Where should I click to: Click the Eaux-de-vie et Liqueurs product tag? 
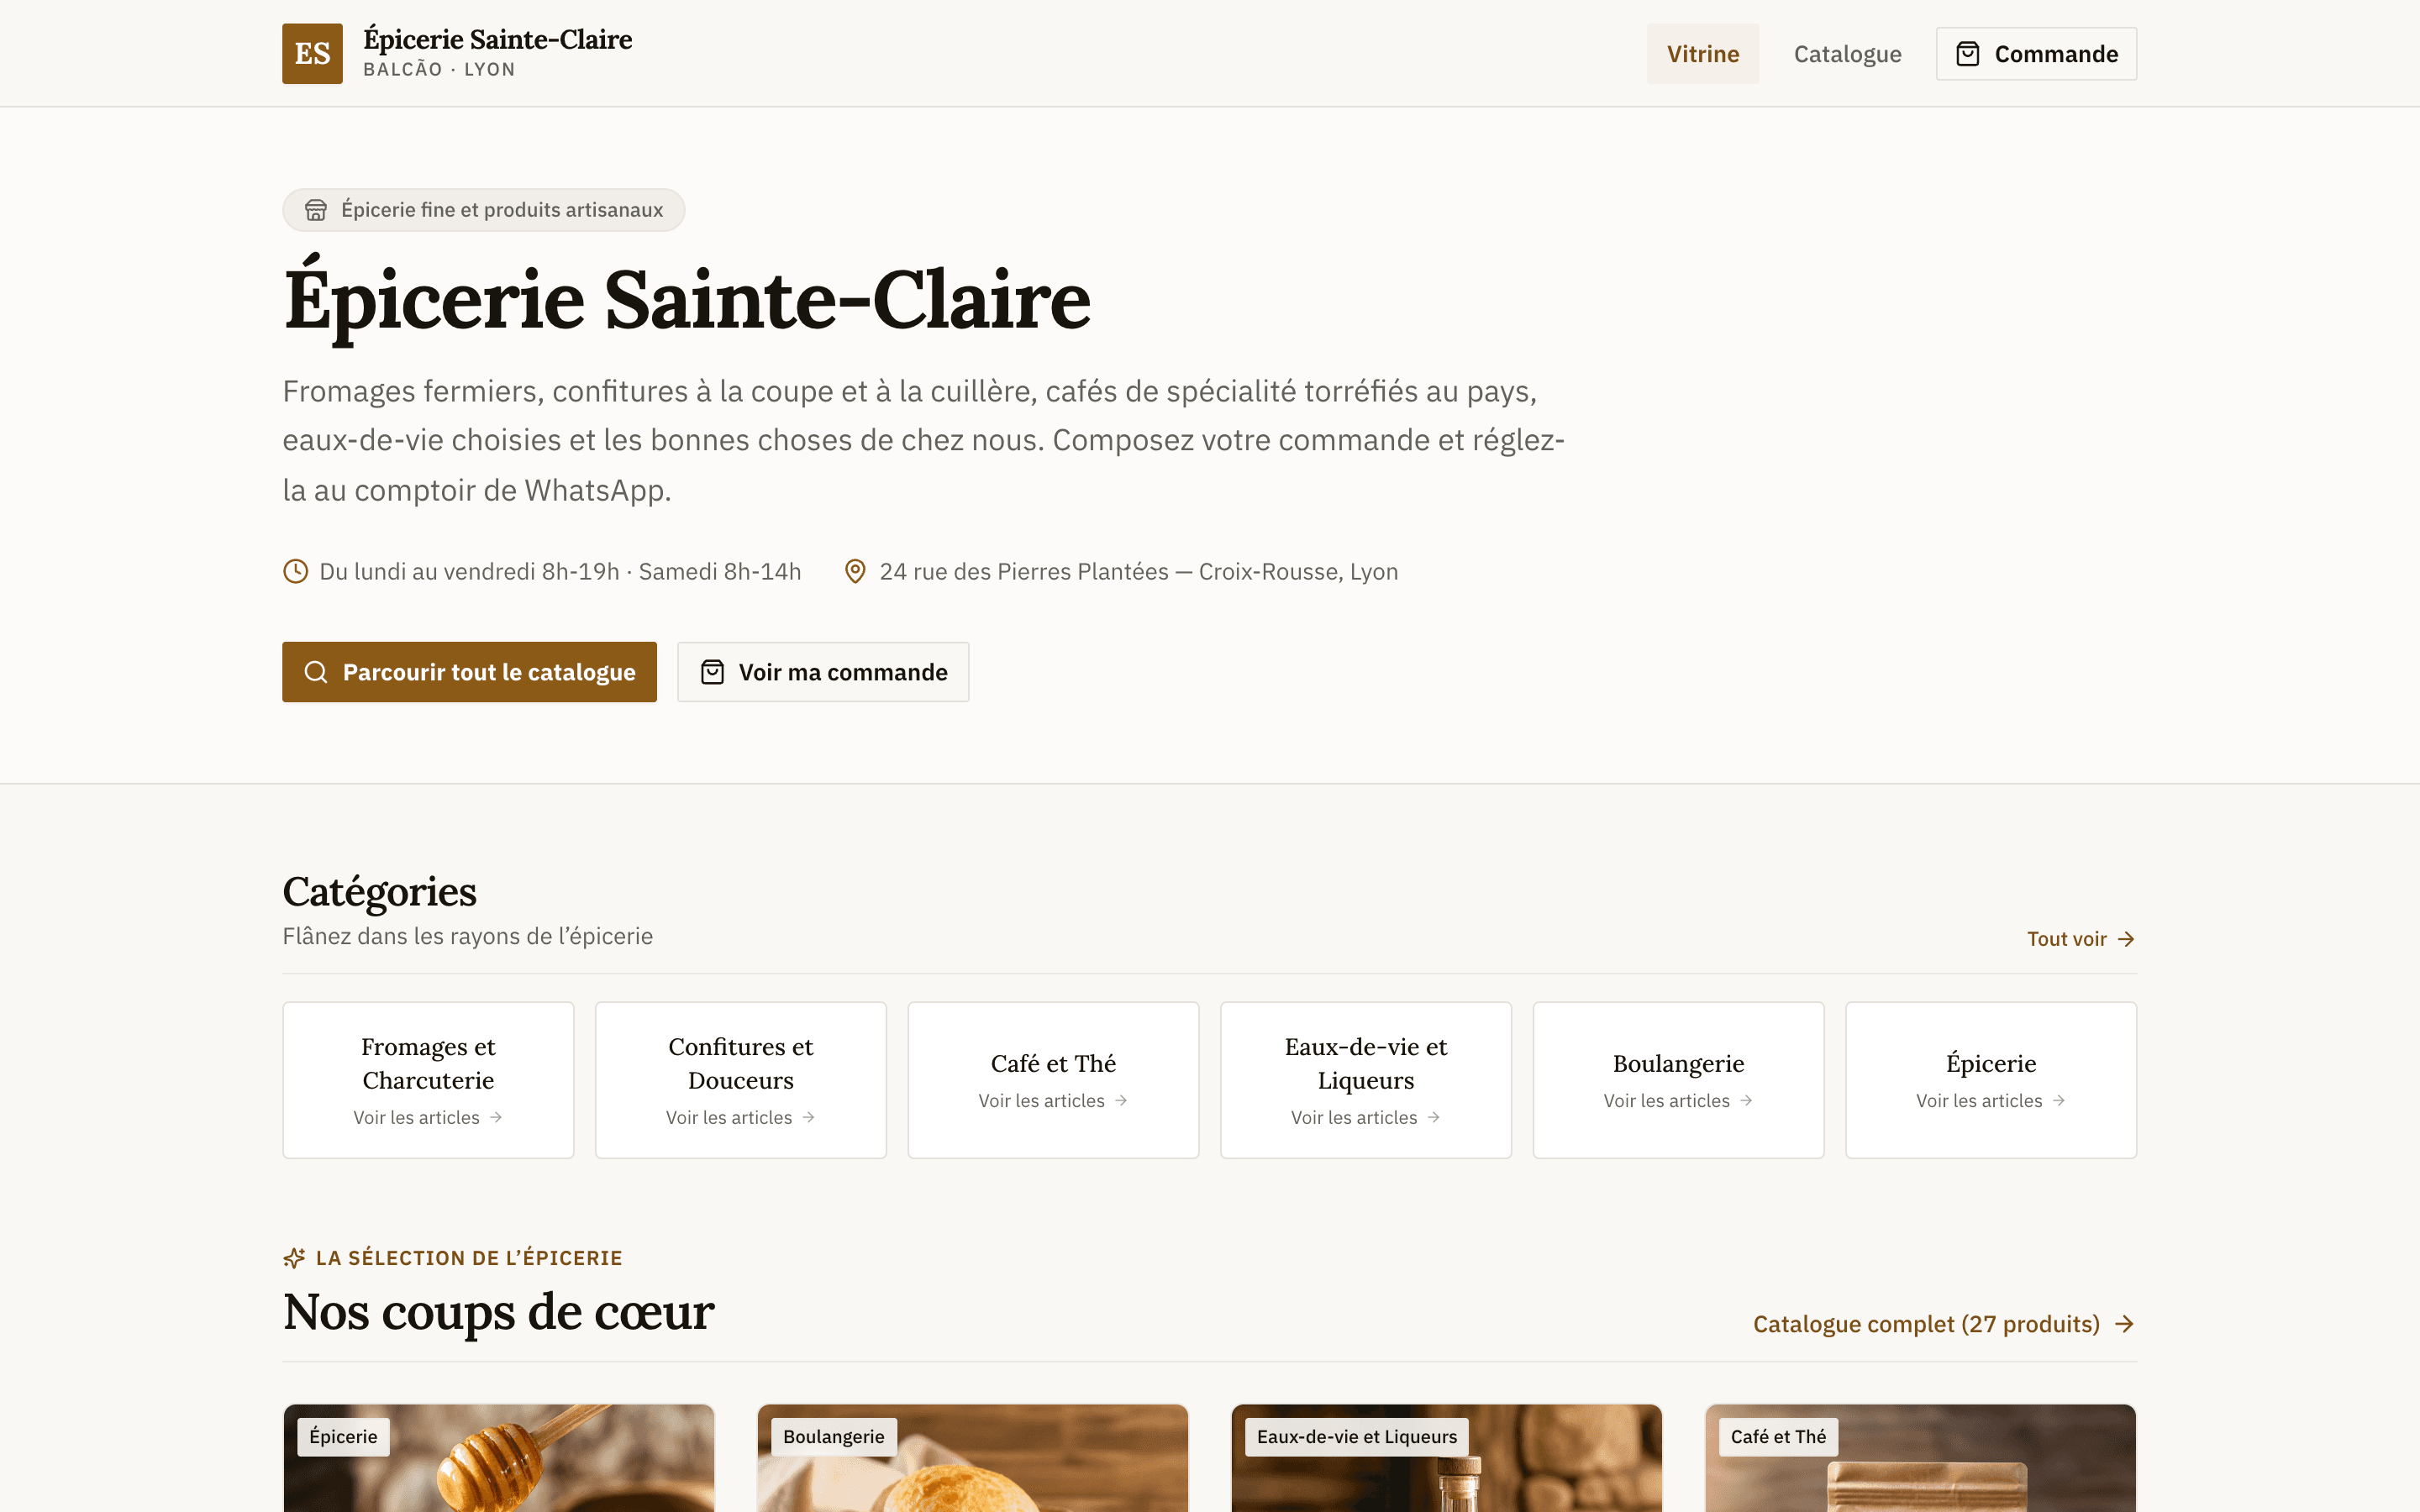pyautogui.click(x=1357, y=1437)
